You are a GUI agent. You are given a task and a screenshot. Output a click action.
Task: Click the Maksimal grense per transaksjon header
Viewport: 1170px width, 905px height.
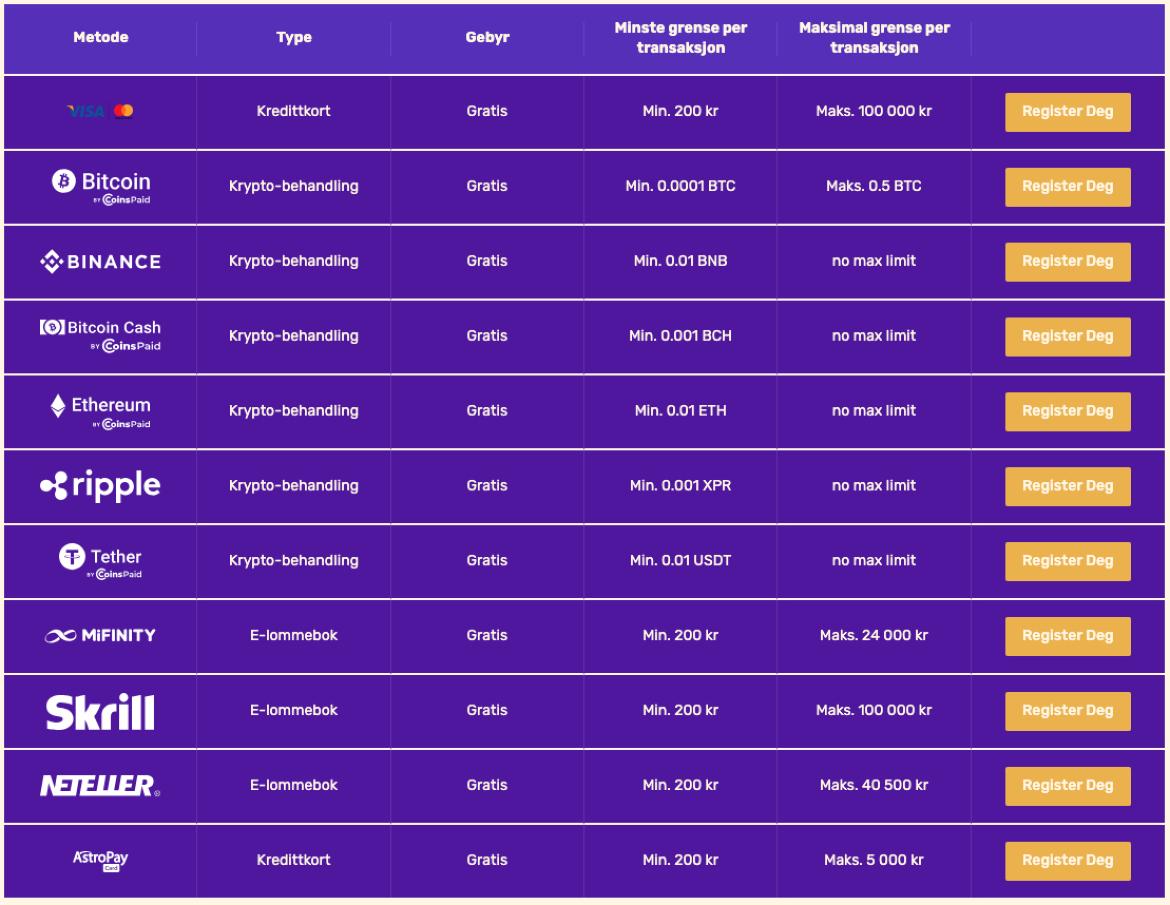(874, 37)
